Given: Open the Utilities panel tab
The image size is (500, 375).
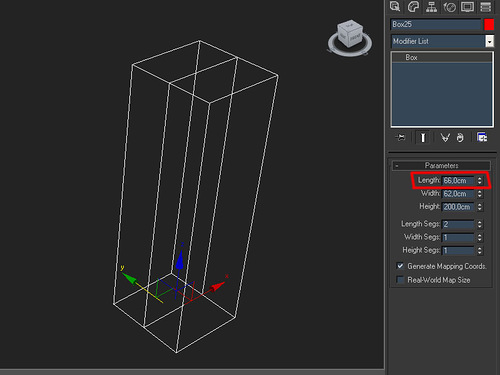Looking at the screenshot, I should point(486,6).
